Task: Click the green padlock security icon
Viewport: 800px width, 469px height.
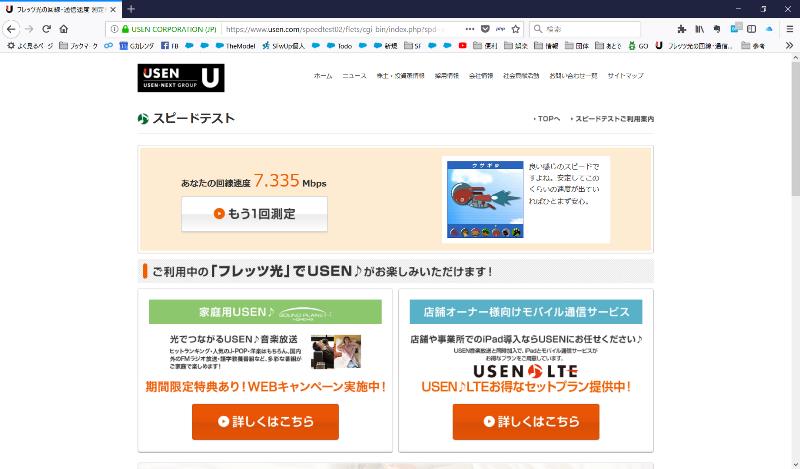Action: (125, 29)
